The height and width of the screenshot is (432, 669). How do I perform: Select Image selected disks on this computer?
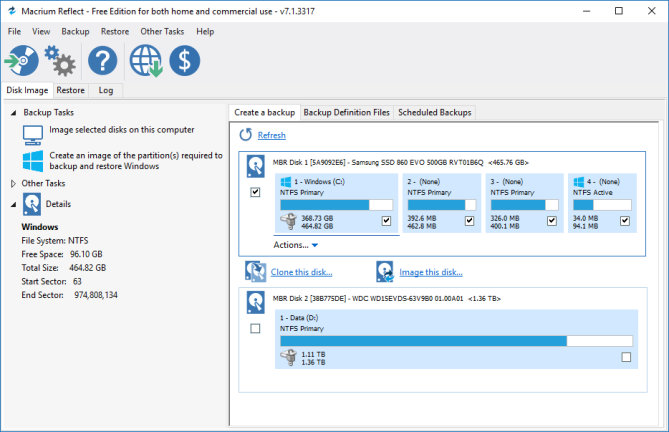click(122, 130)
